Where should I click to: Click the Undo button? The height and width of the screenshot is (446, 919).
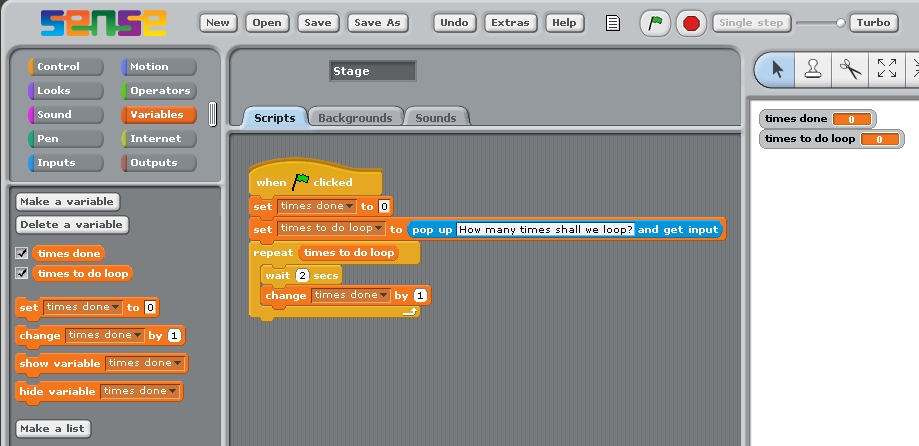(454, 23)
